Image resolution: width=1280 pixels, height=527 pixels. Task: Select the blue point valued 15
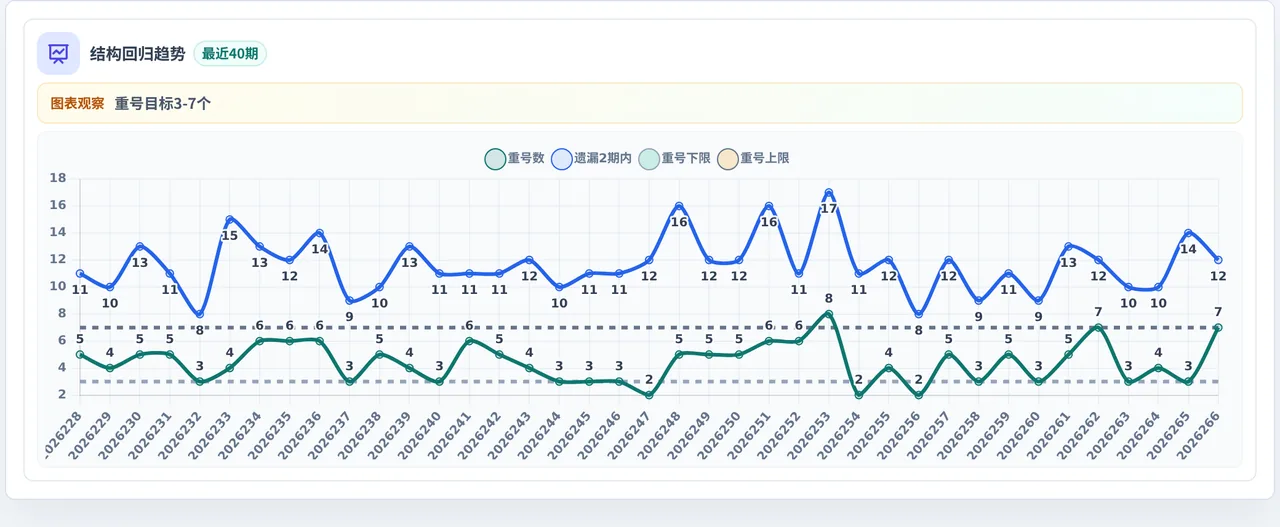coord(229,220)
